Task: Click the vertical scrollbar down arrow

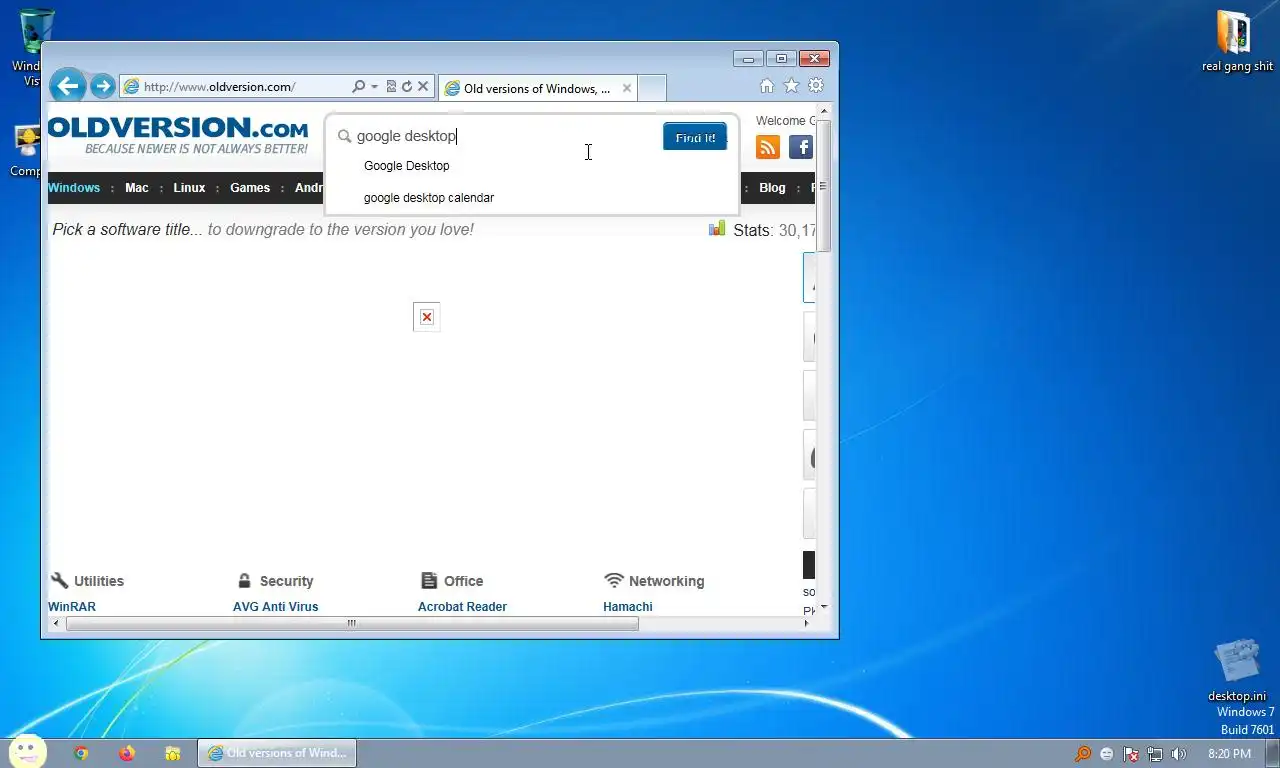Action: (x=824, y=607)
